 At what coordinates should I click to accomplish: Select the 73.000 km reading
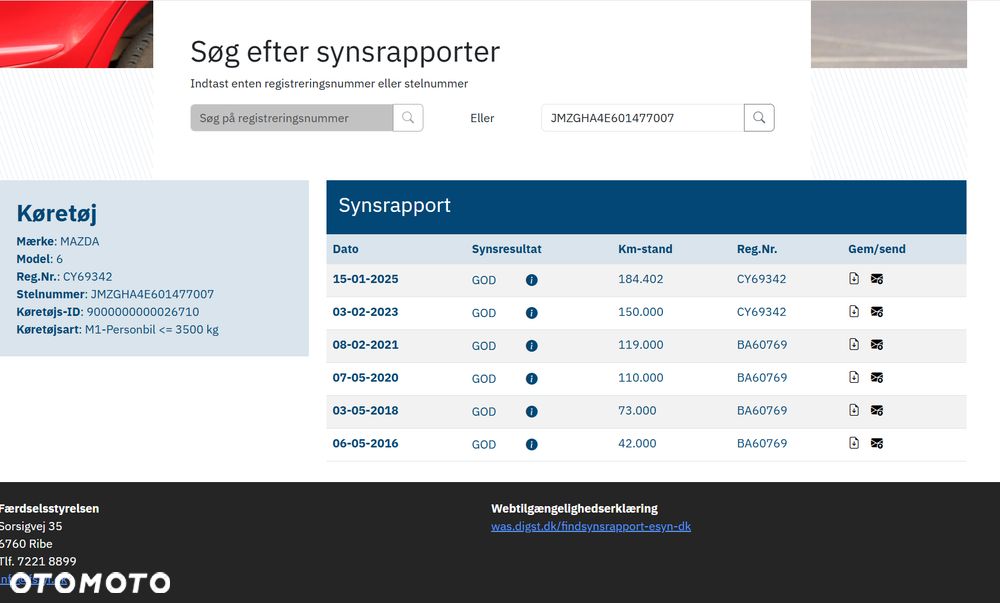pyautogui.click(x=637, y=411)
